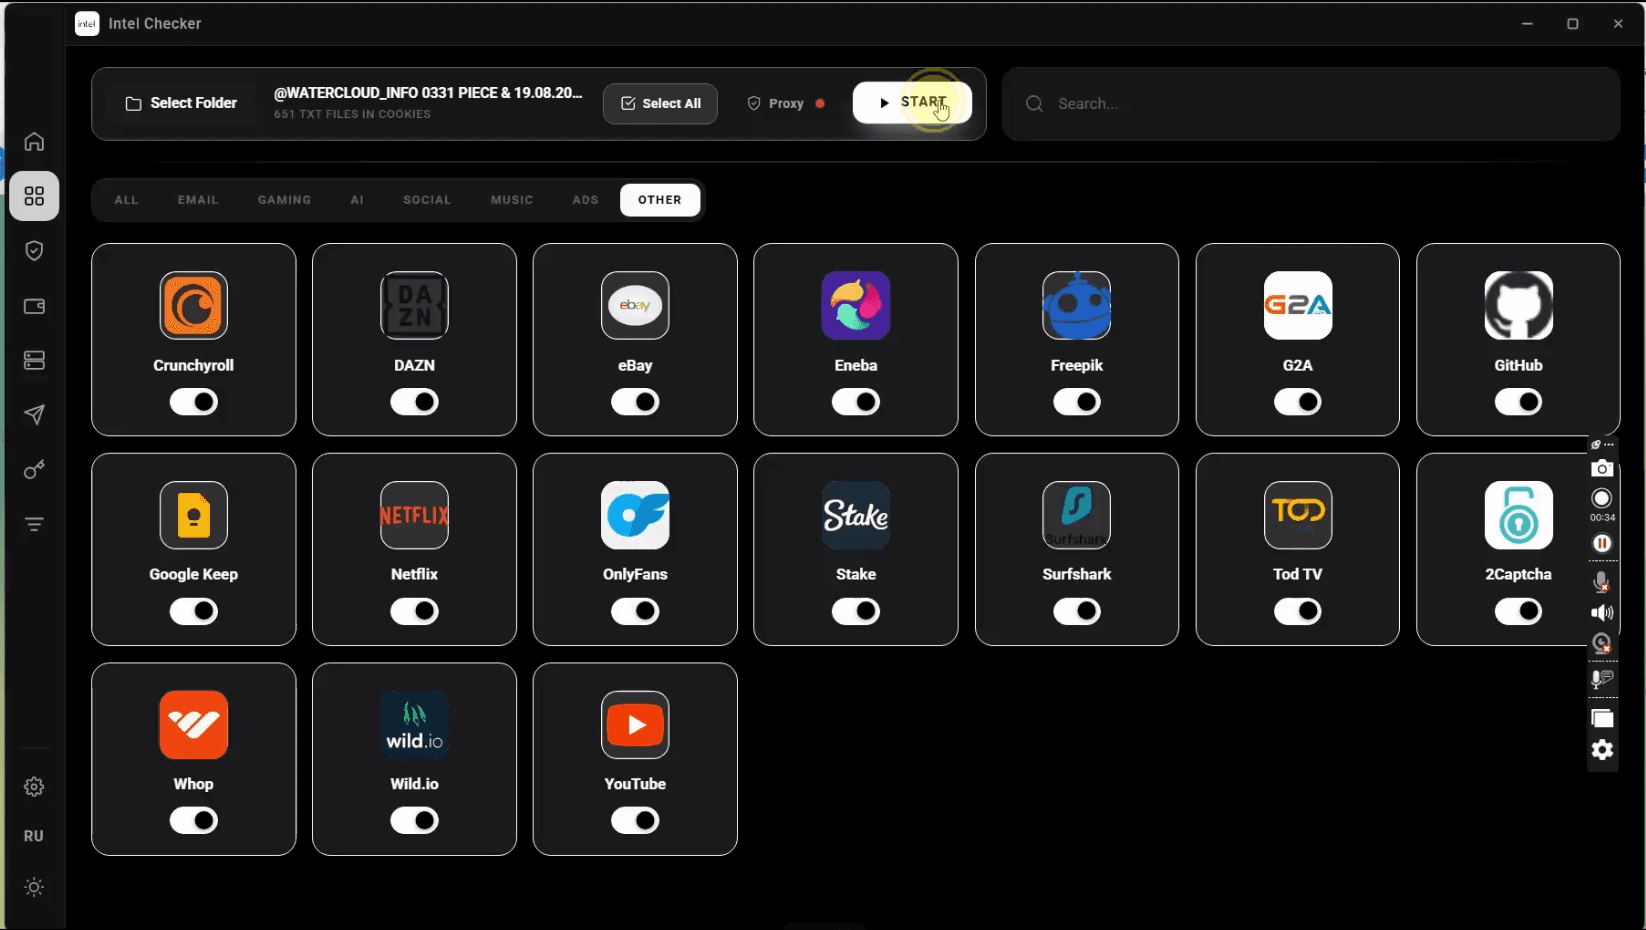Click the Whop logo icon
The image size is (1646, 930).
coord(194,725)
